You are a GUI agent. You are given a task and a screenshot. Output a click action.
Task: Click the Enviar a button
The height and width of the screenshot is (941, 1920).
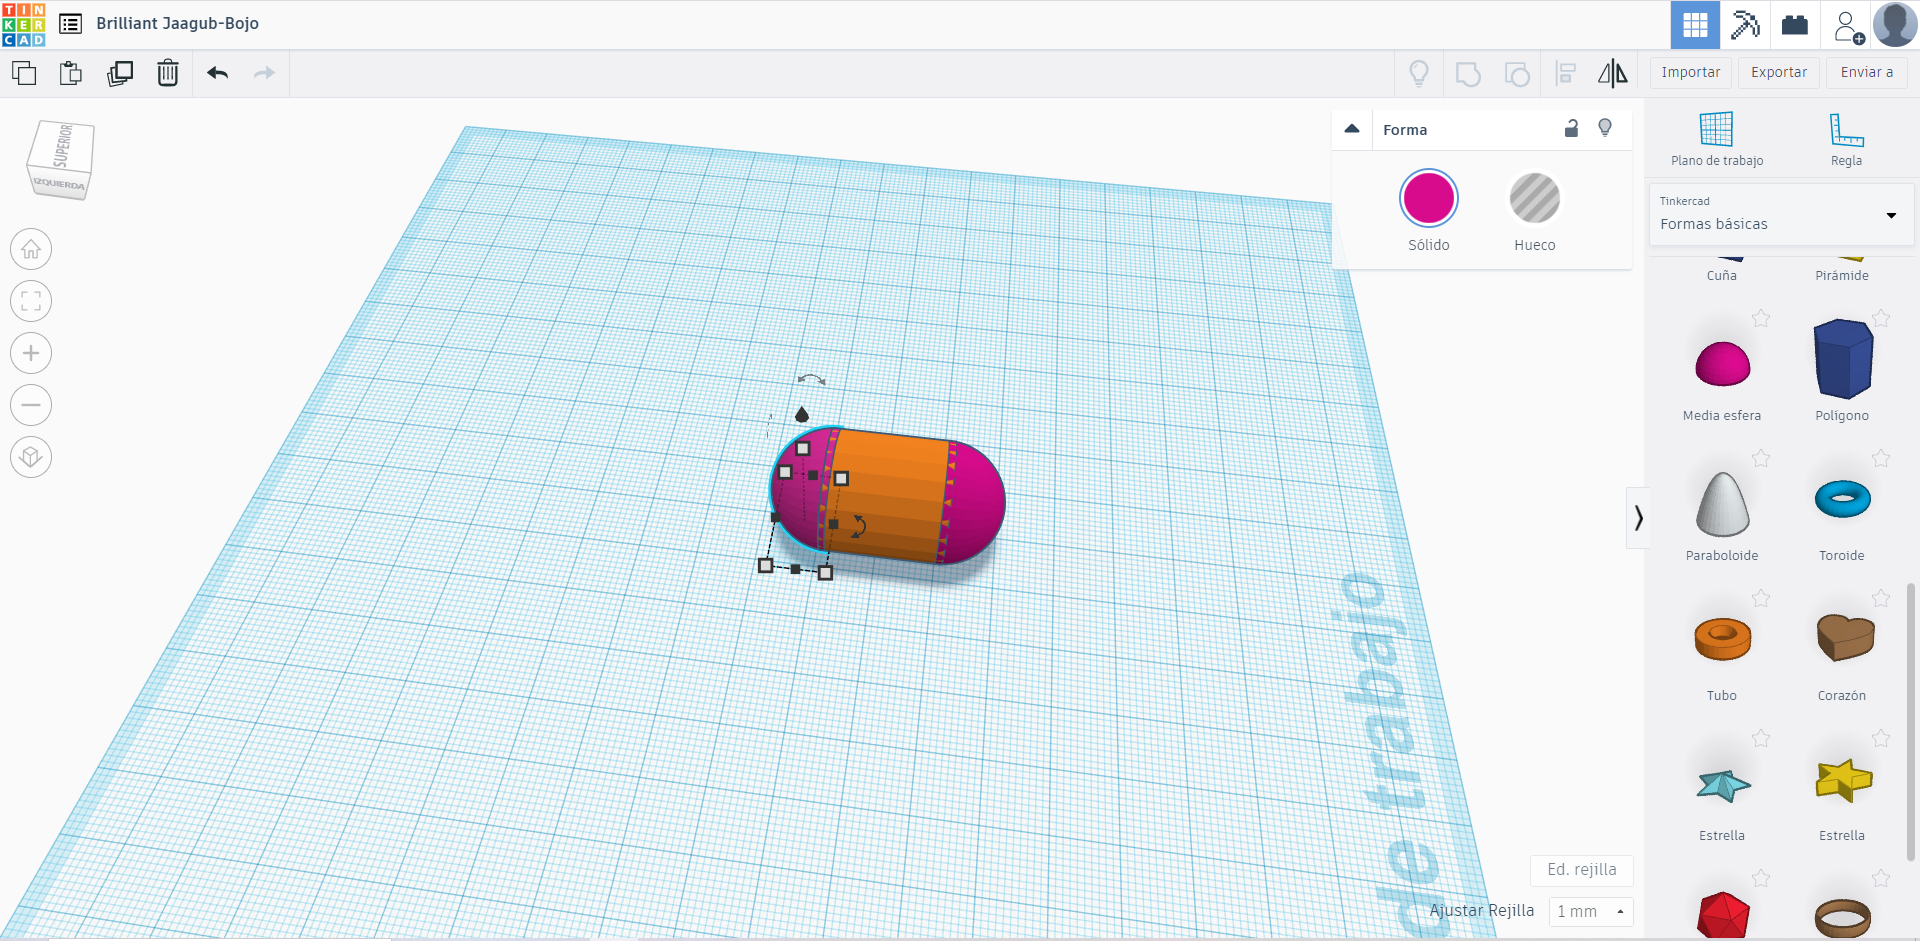coord(1866,72)
